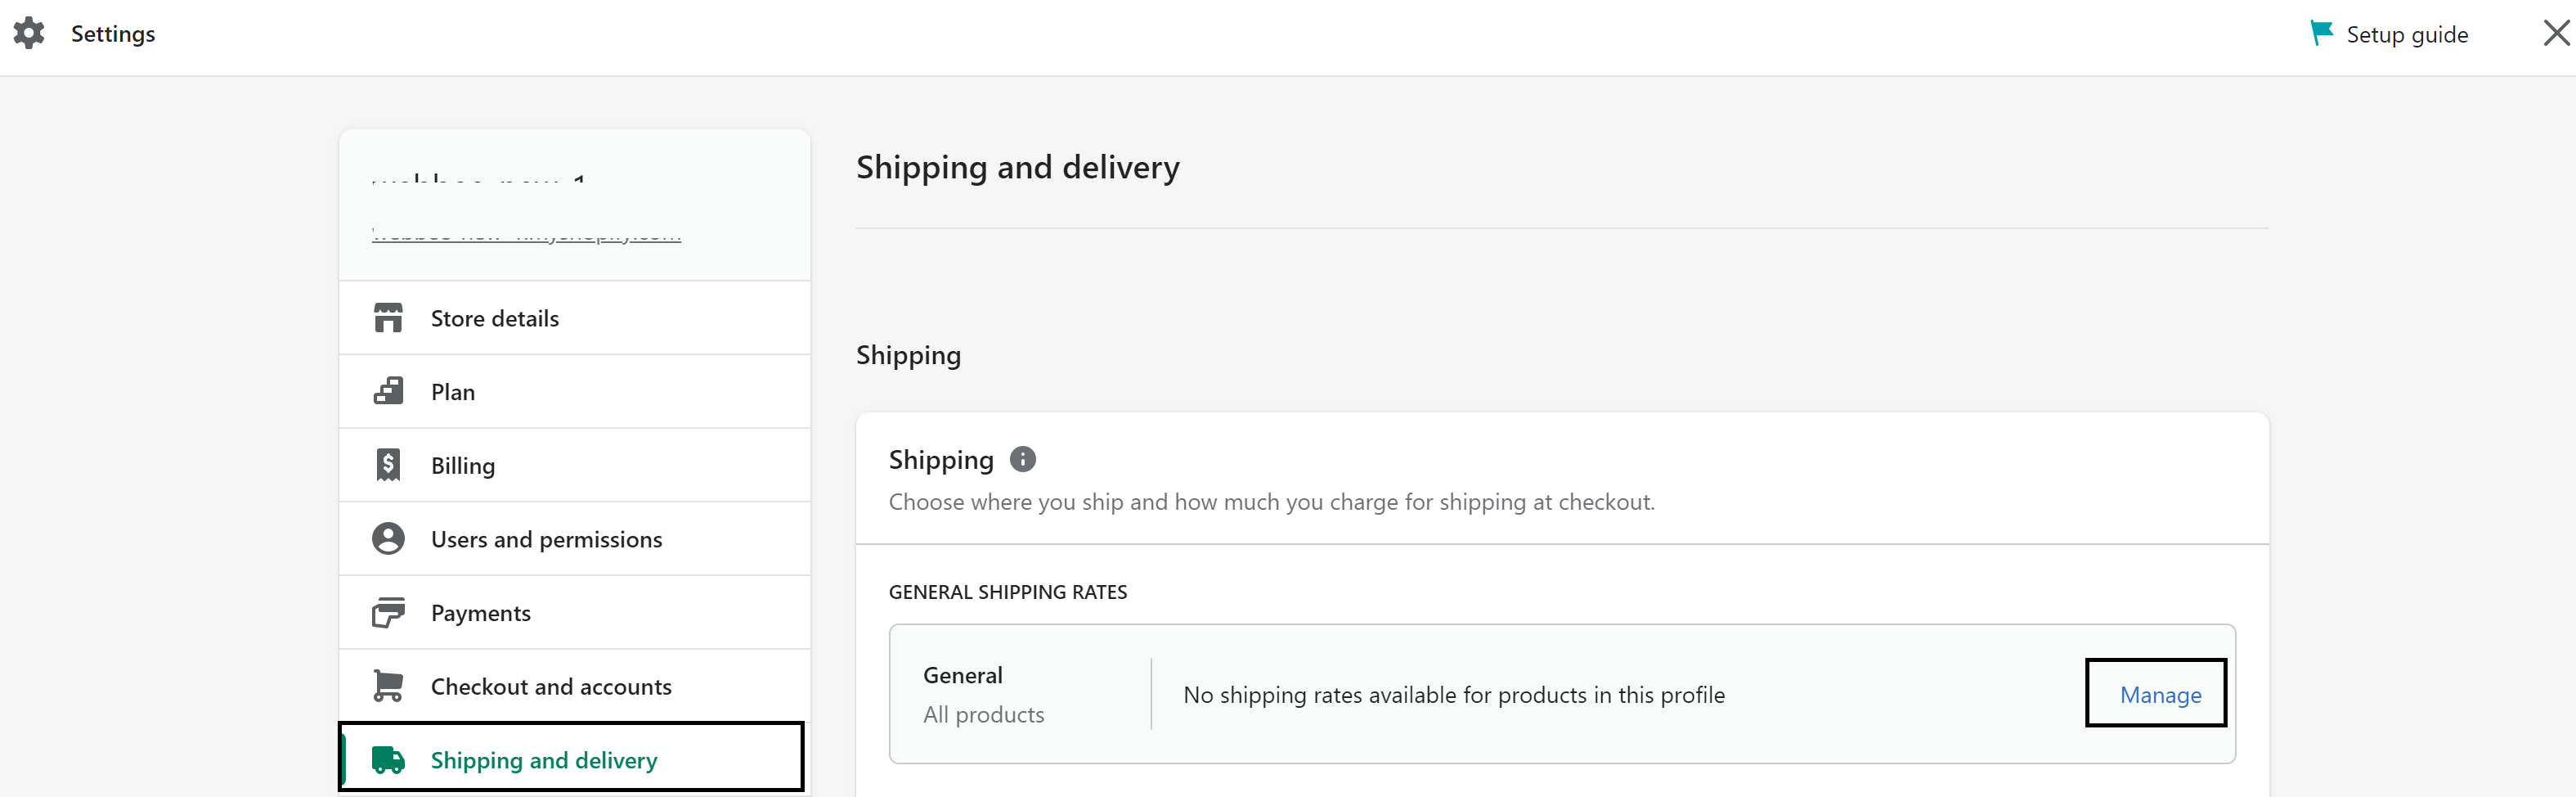The height and width of the screenshot is (797, 2576).
Task: Click the Payments card icon
Action: [x=388, y=612]
